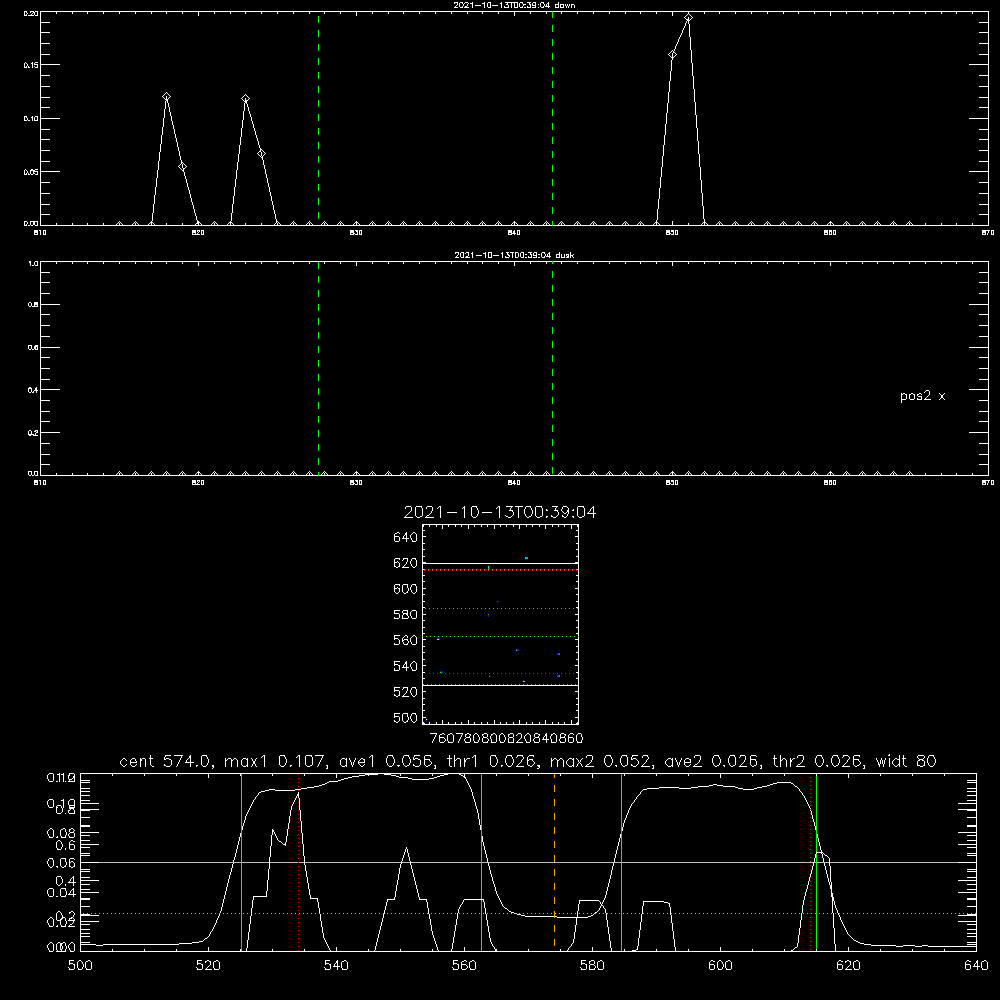This screenshot has height=1000, width=1000.
Task: Click the '580' x-axis label of bottom plot
Action: point(592,966)
